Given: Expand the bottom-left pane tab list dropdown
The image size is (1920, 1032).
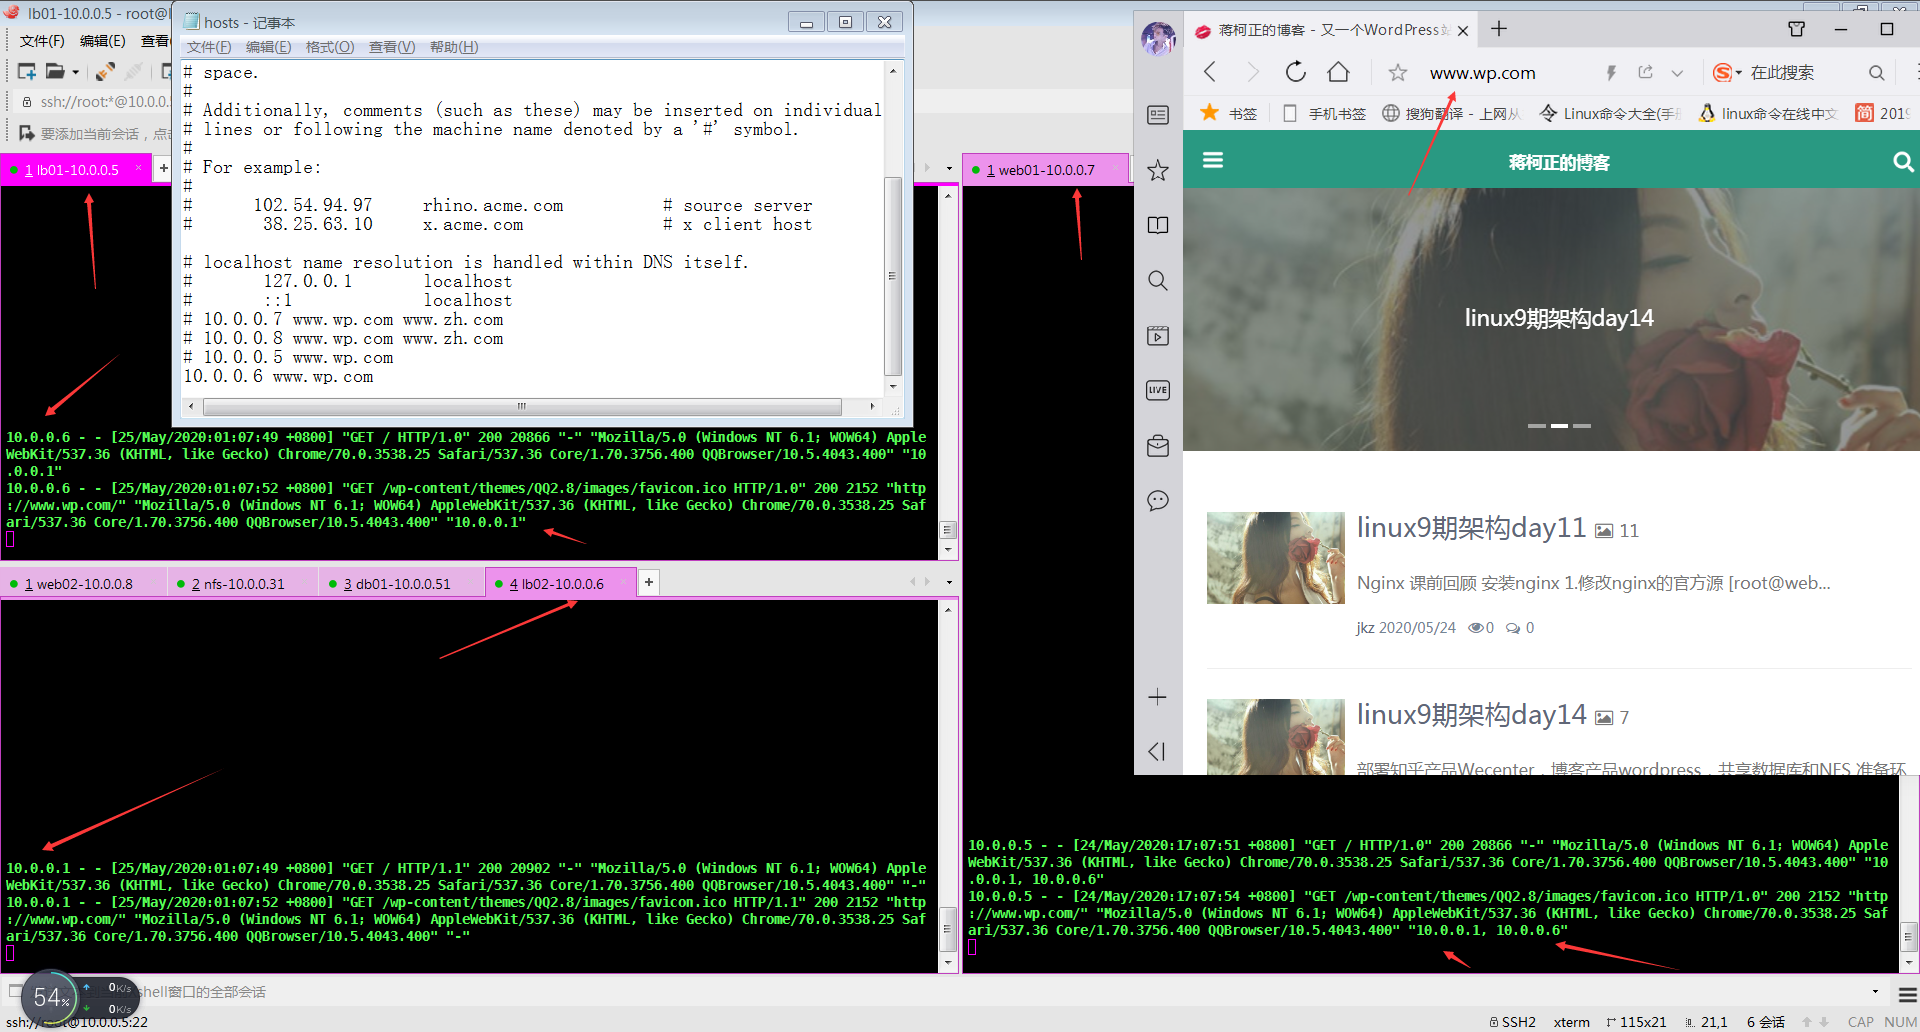Looking at the screenshot, I should [949, 582].
